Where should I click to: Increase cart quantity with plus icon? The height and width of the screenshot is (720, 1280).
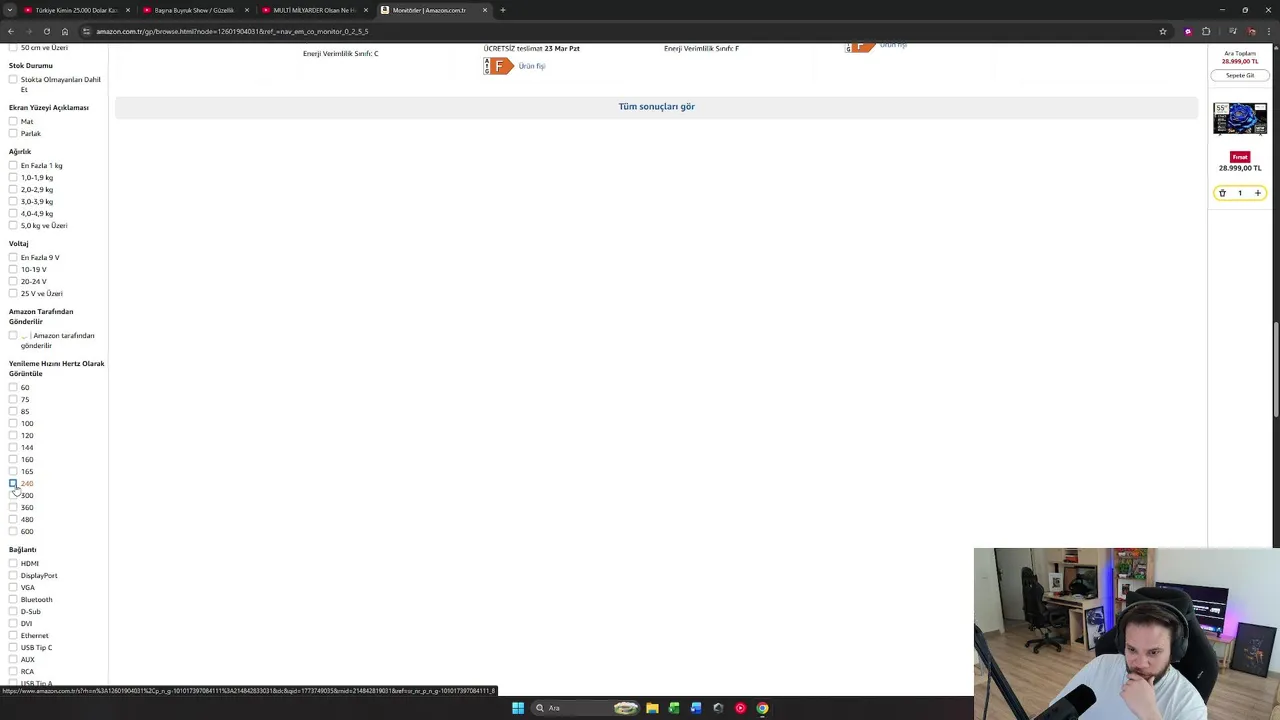pos(1258,193)
